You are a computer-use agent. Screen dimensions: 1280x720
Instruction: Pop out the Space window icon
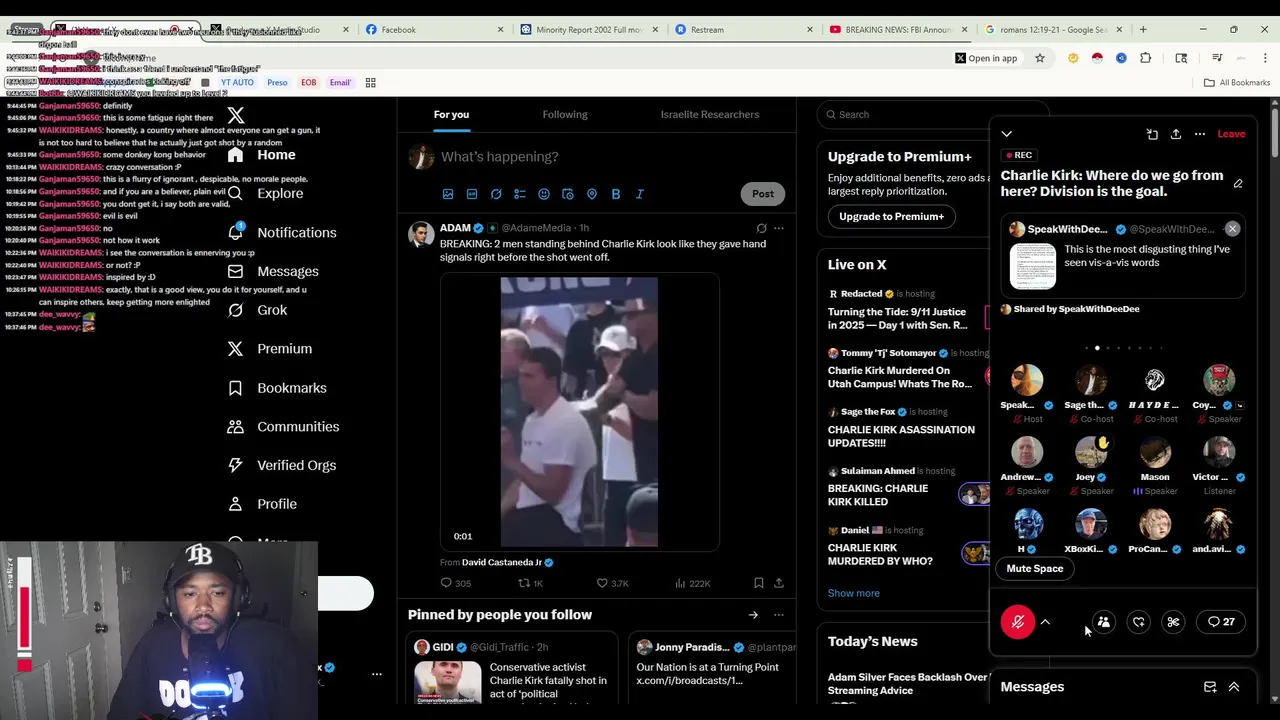tap(1152, 134)
